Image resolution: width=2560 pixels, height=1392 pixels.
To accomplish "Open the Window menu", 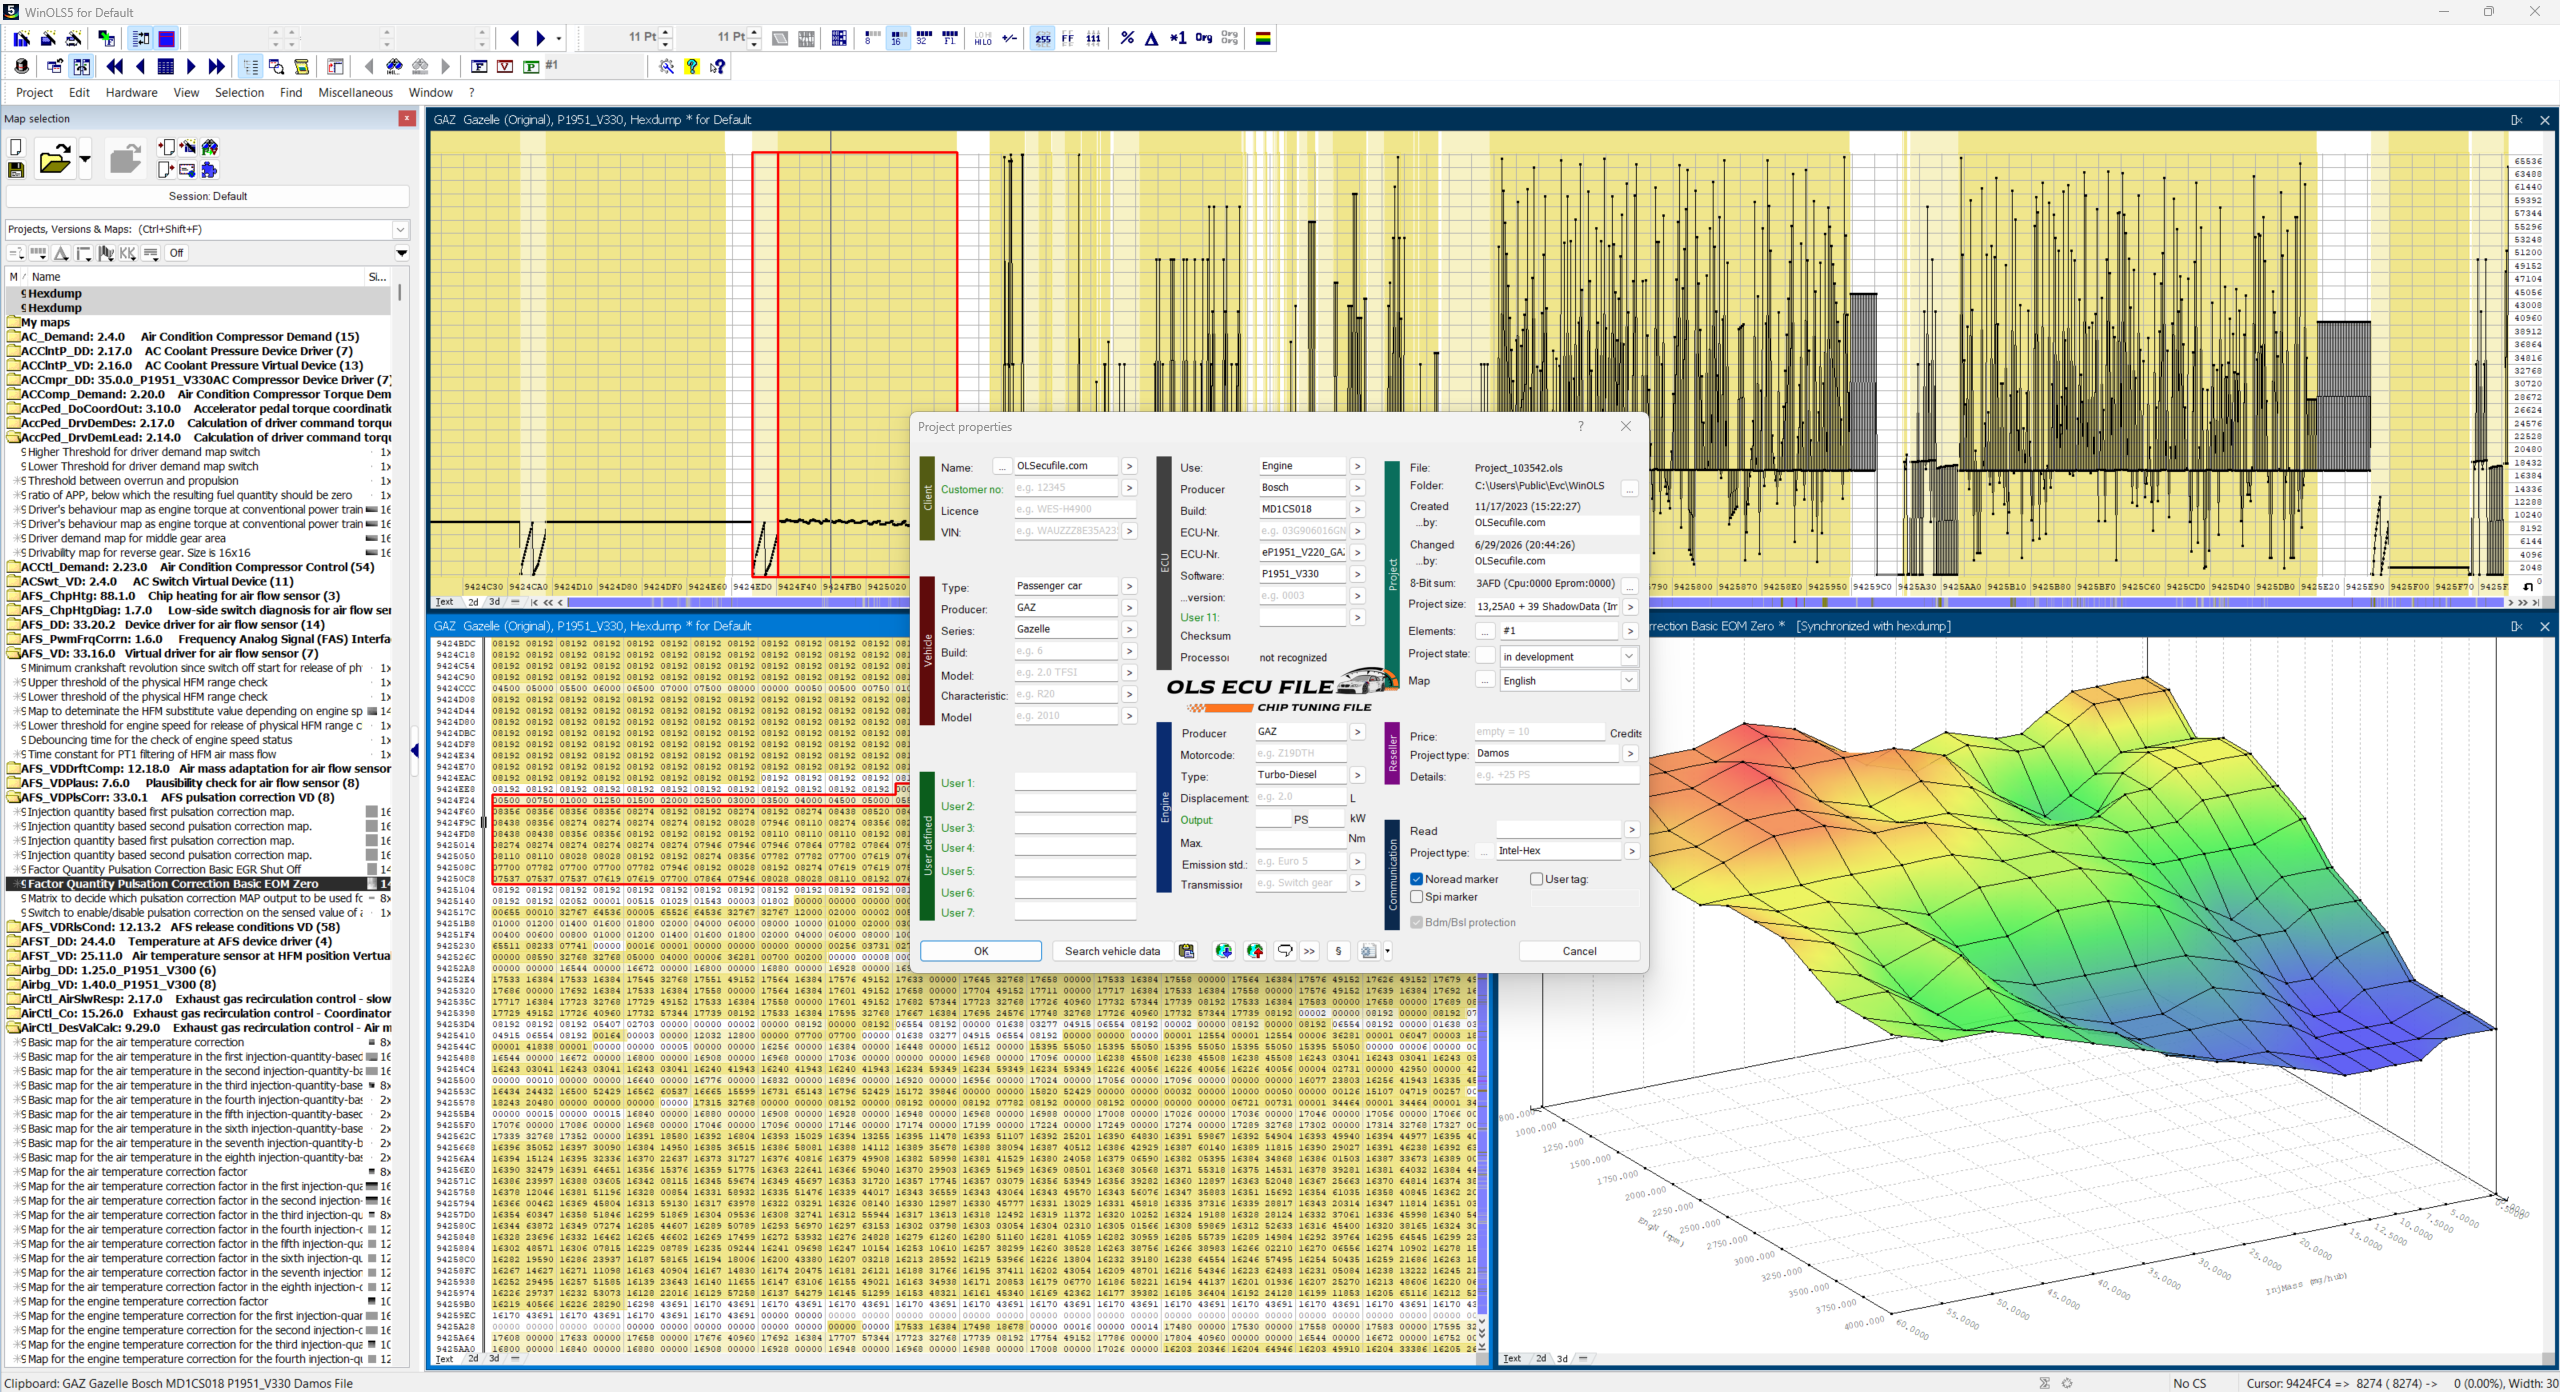I will (431, 93).
